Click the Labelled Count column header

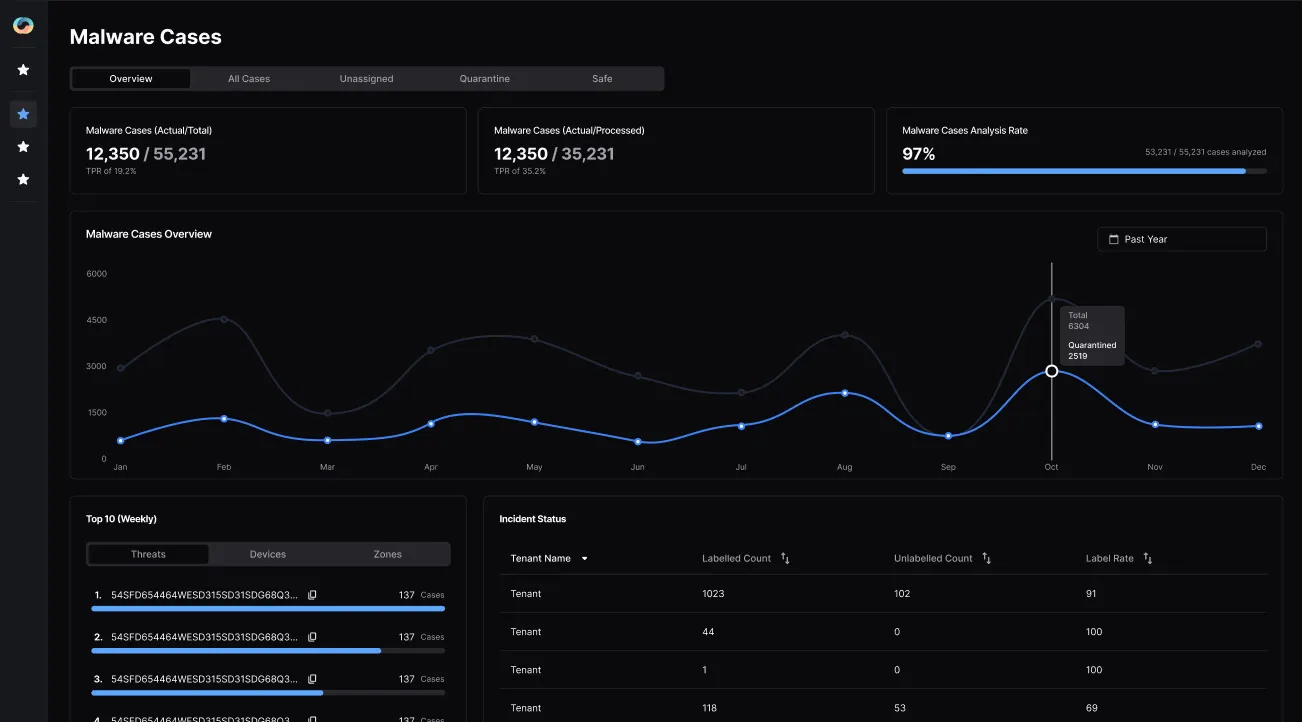pyautogui.click(x=736, y=558)
